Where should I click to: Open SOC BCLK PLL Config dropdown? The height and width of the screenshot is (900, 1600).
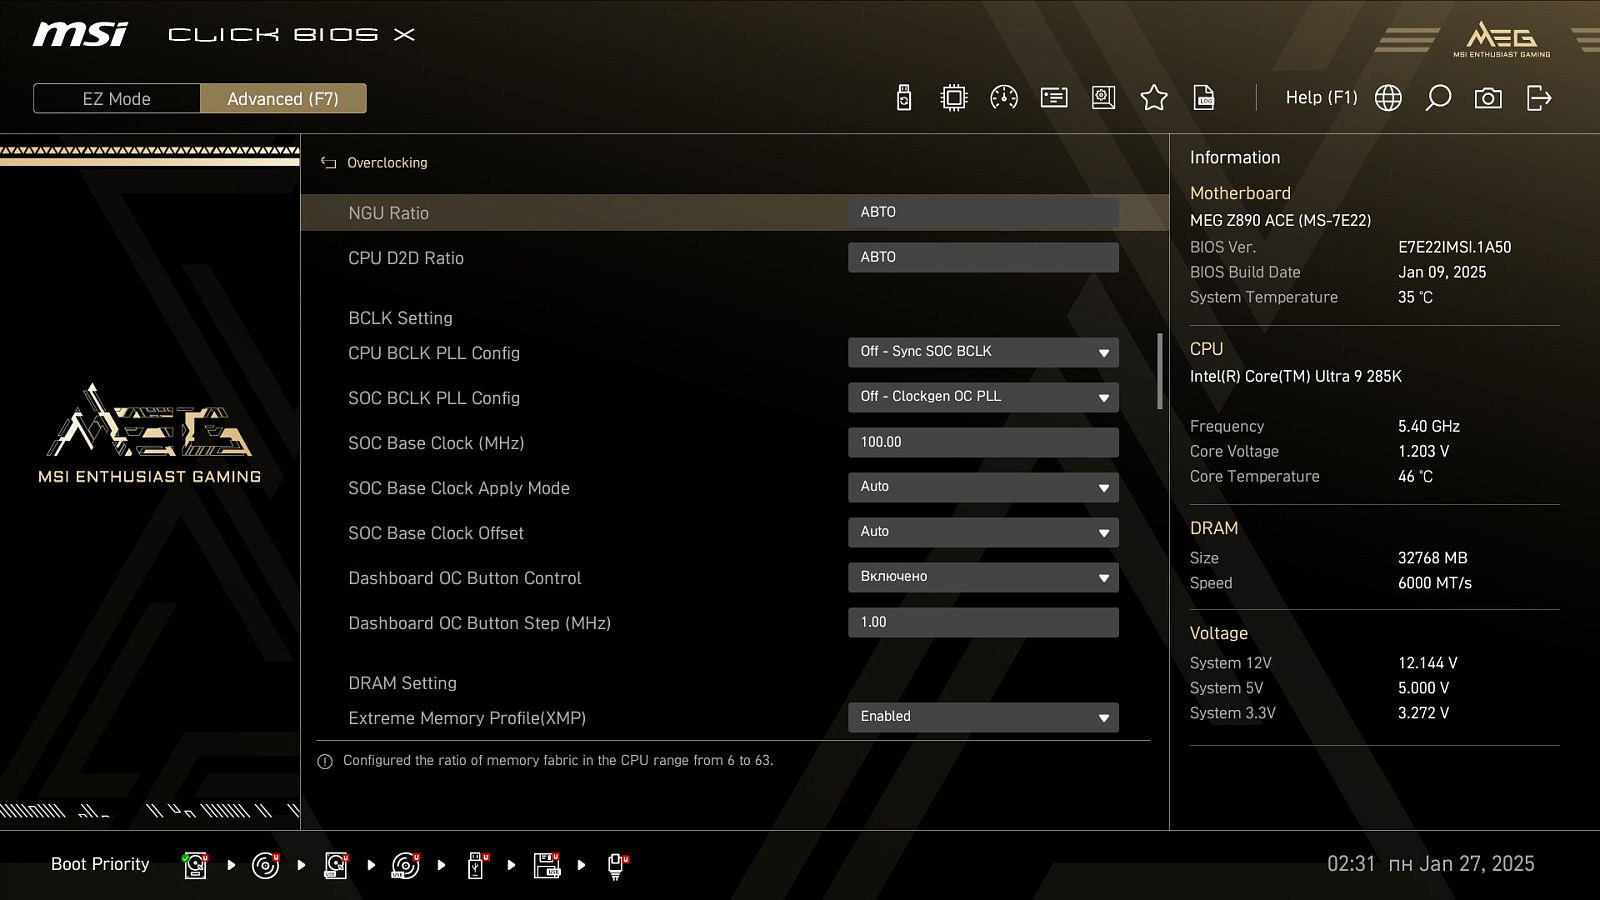click(x=983, y=397)
